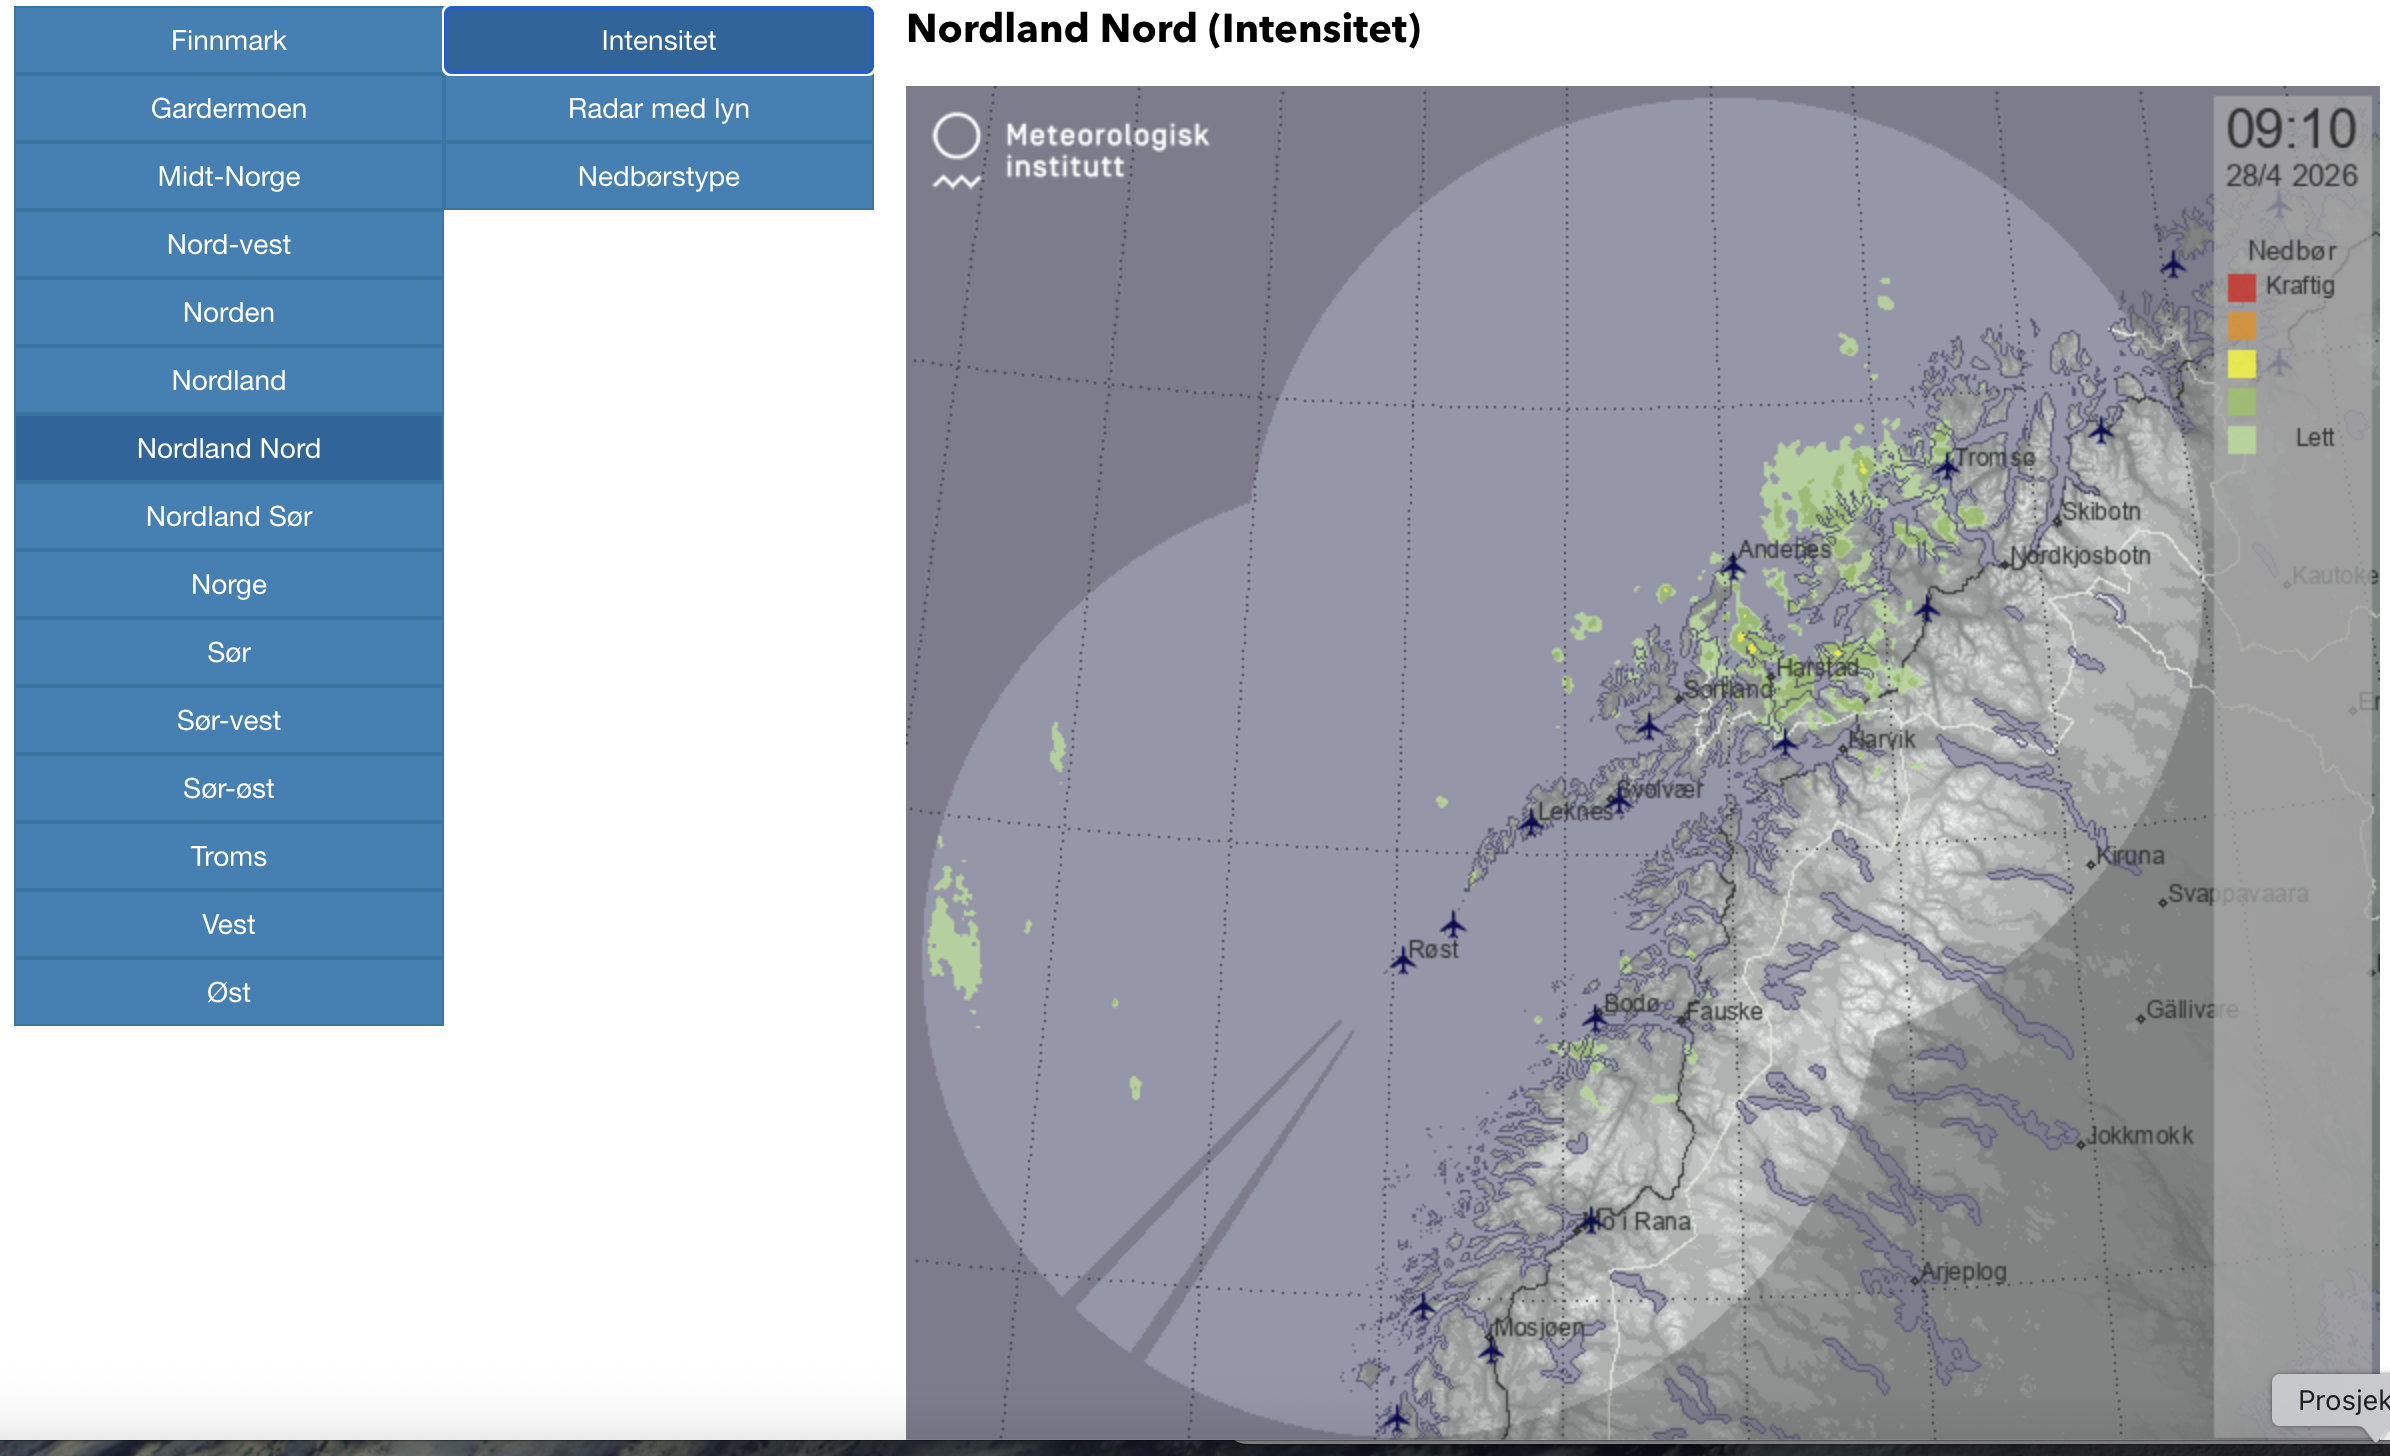The image size is (2390, 1456).
Task: Click the Bodø airport plane icon
Action: (1594, 1019)
